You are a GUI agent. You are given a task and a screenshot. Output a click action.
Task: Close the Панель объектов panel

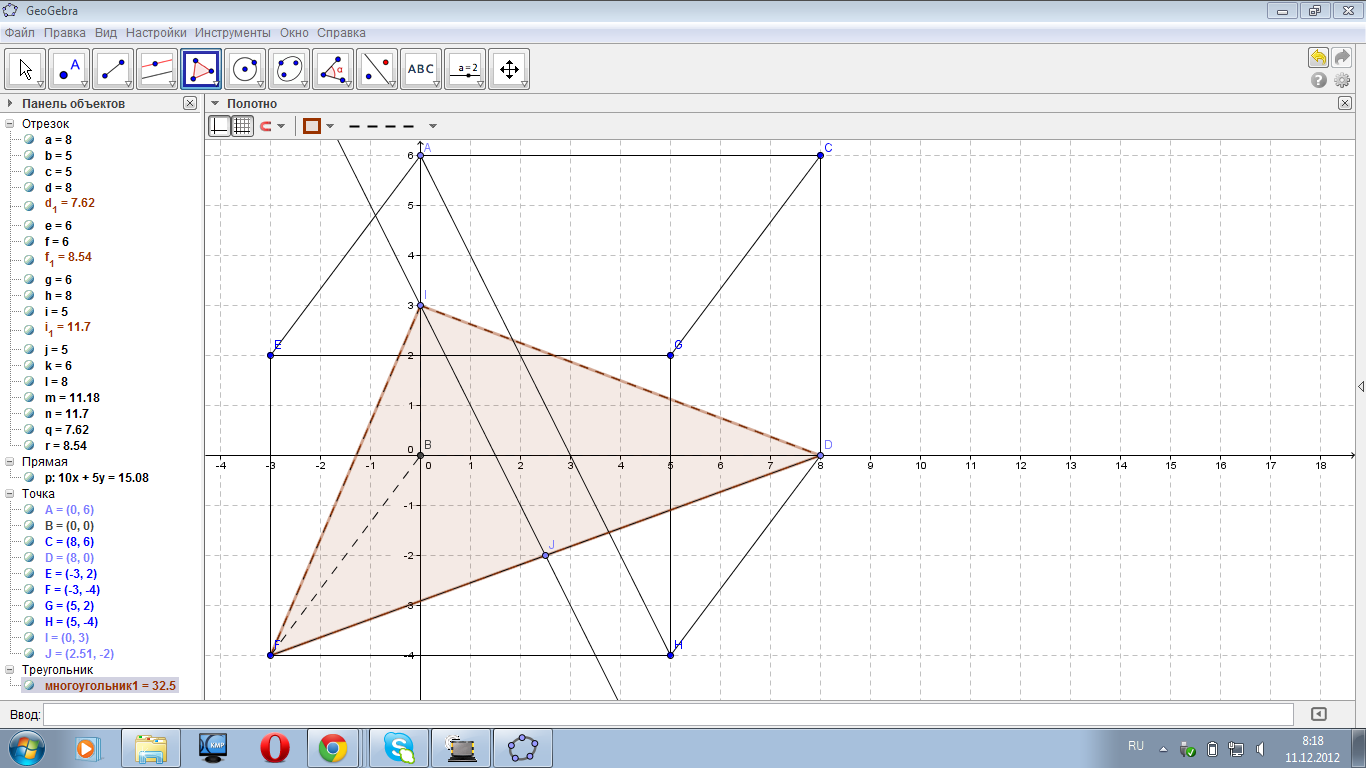(x=190, y=103)
